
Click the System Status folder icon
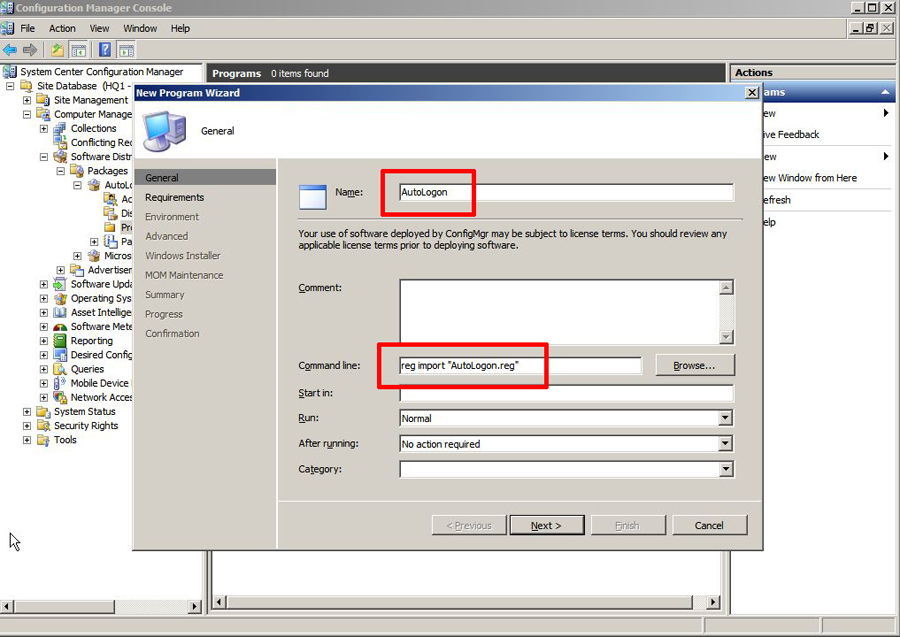(43, 411)
